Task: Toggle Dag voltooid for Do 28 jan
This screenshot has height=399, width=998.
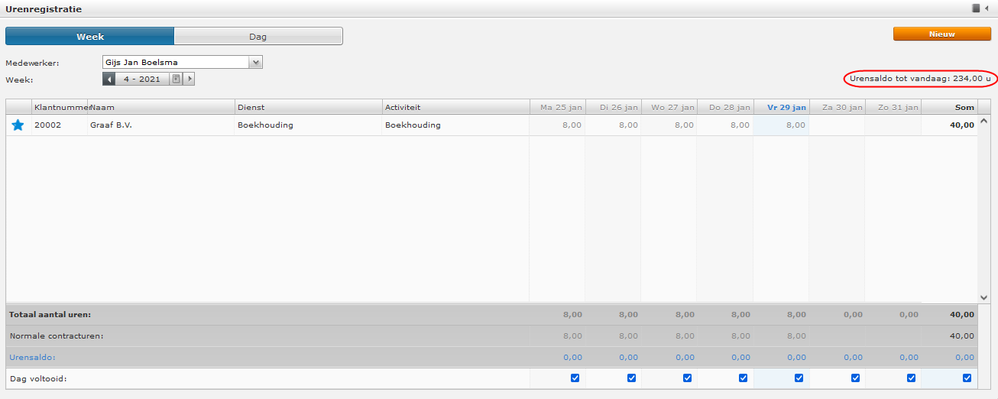Action: tap(743, 378)
